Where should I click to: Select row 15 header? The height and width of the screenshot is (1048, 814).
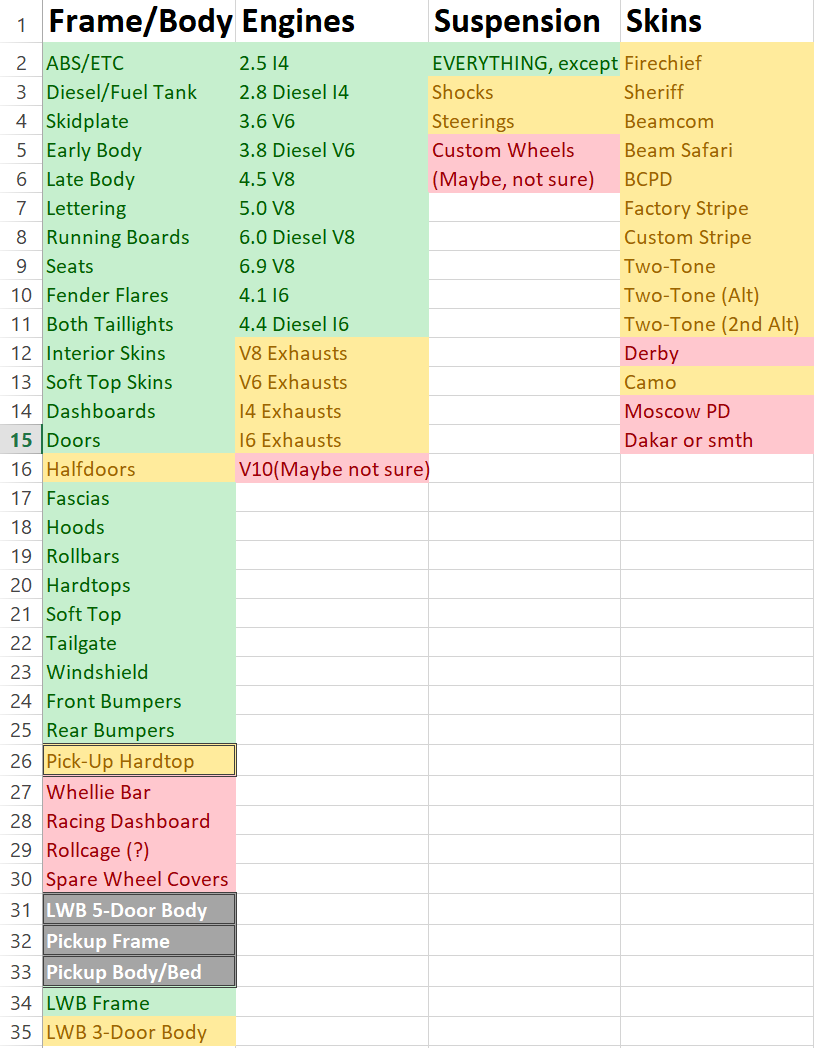[x=21, y=440]
